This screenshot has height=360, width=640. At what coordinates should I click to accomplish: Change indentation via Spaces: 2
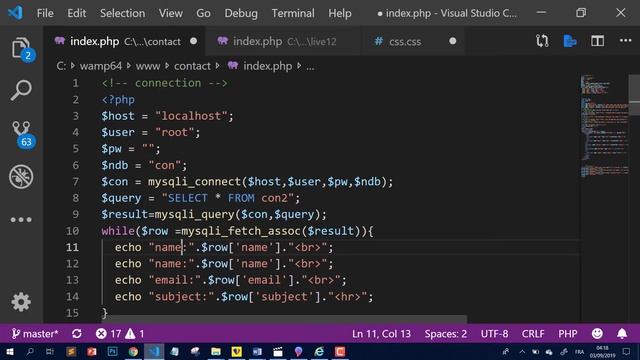click(446, 334)
